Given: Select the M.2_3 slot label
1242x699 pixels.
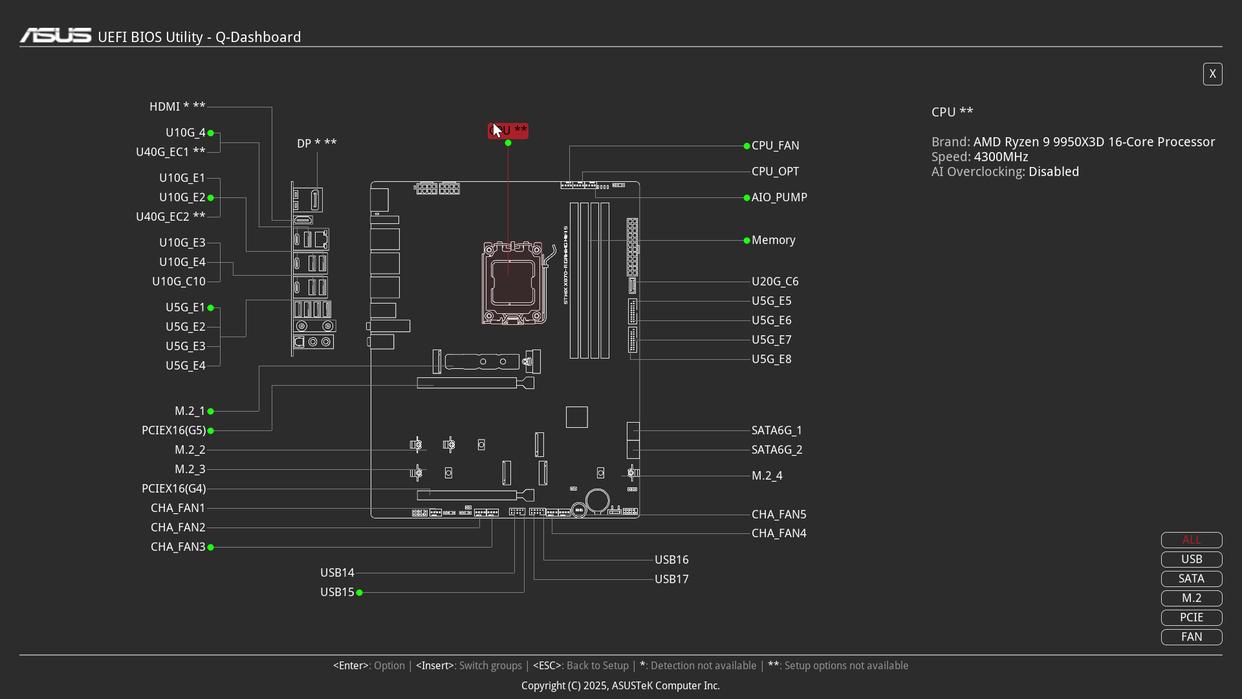Looking at the screenshot, I should [x=190, y=470].
